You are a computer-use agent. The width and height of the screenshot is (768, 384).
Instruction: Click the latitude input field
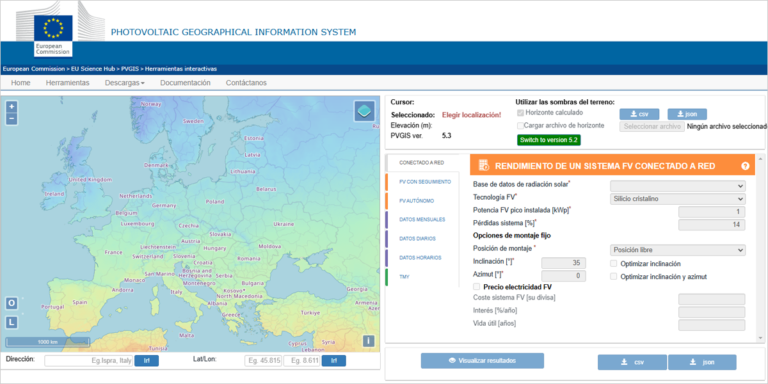point(264,361)
